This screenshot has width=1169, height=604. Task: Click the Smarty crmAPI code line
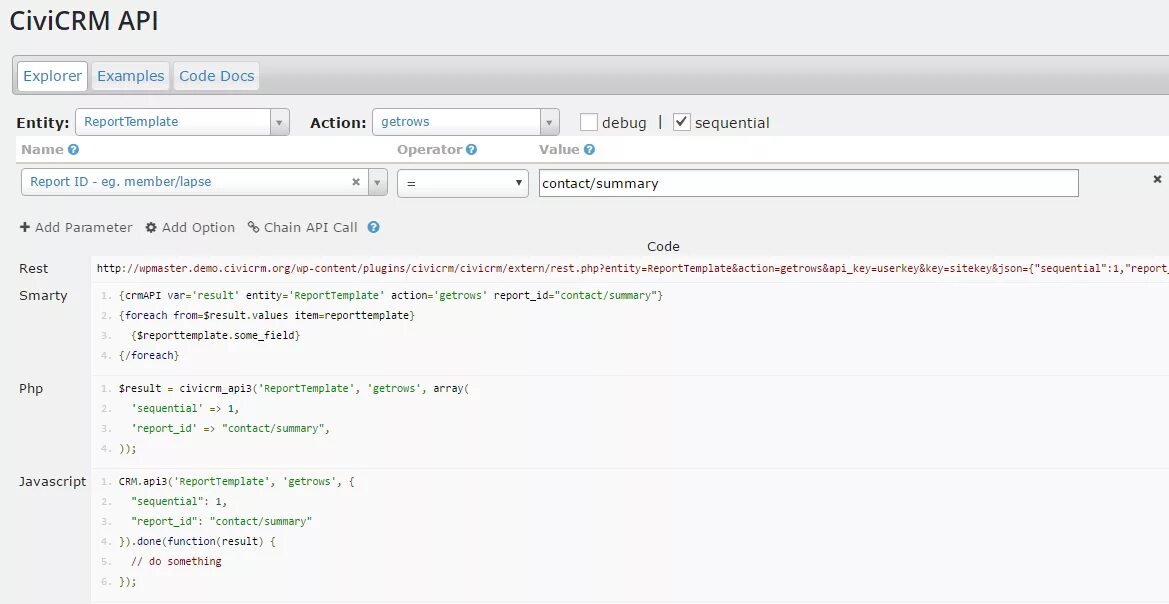click(x=391, y=296)
